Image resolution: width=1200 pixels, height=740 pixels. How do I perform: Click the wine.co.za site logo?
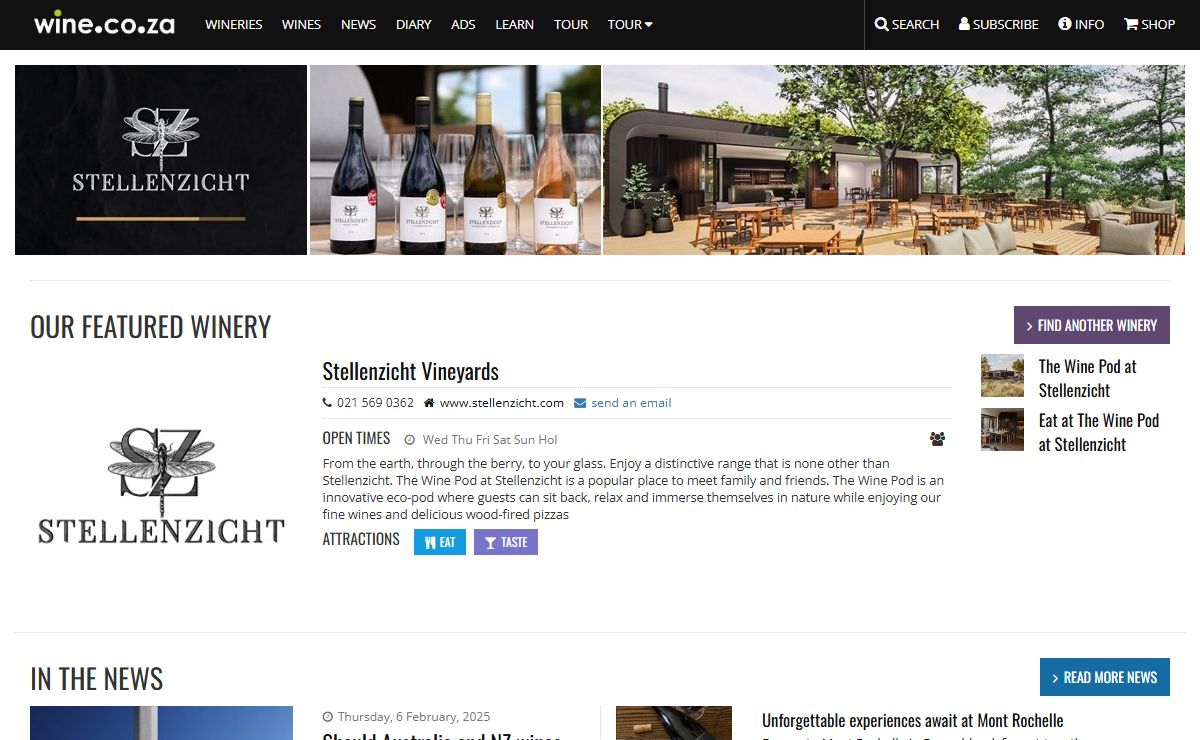click(x=104, y=23)
